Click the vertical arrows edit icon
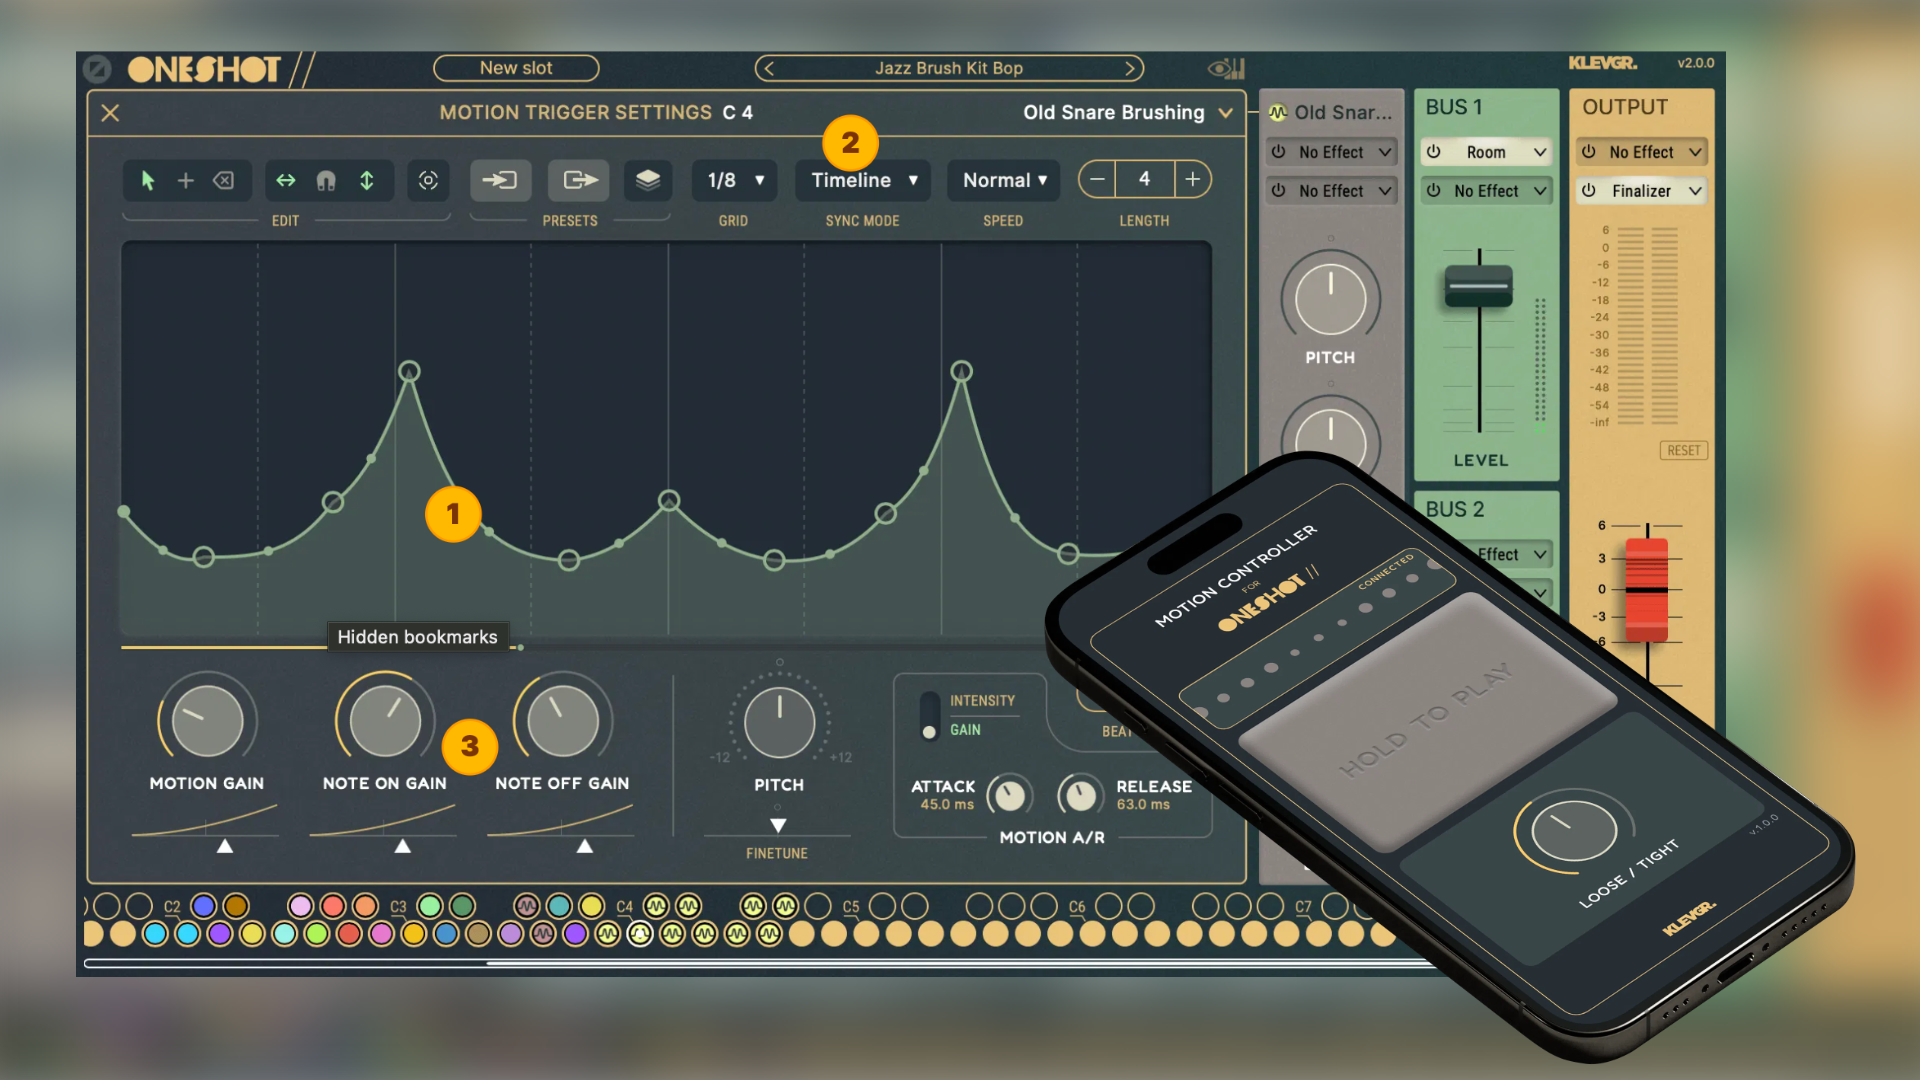This screenshot has width=1920, height=1080. point(366,181)
